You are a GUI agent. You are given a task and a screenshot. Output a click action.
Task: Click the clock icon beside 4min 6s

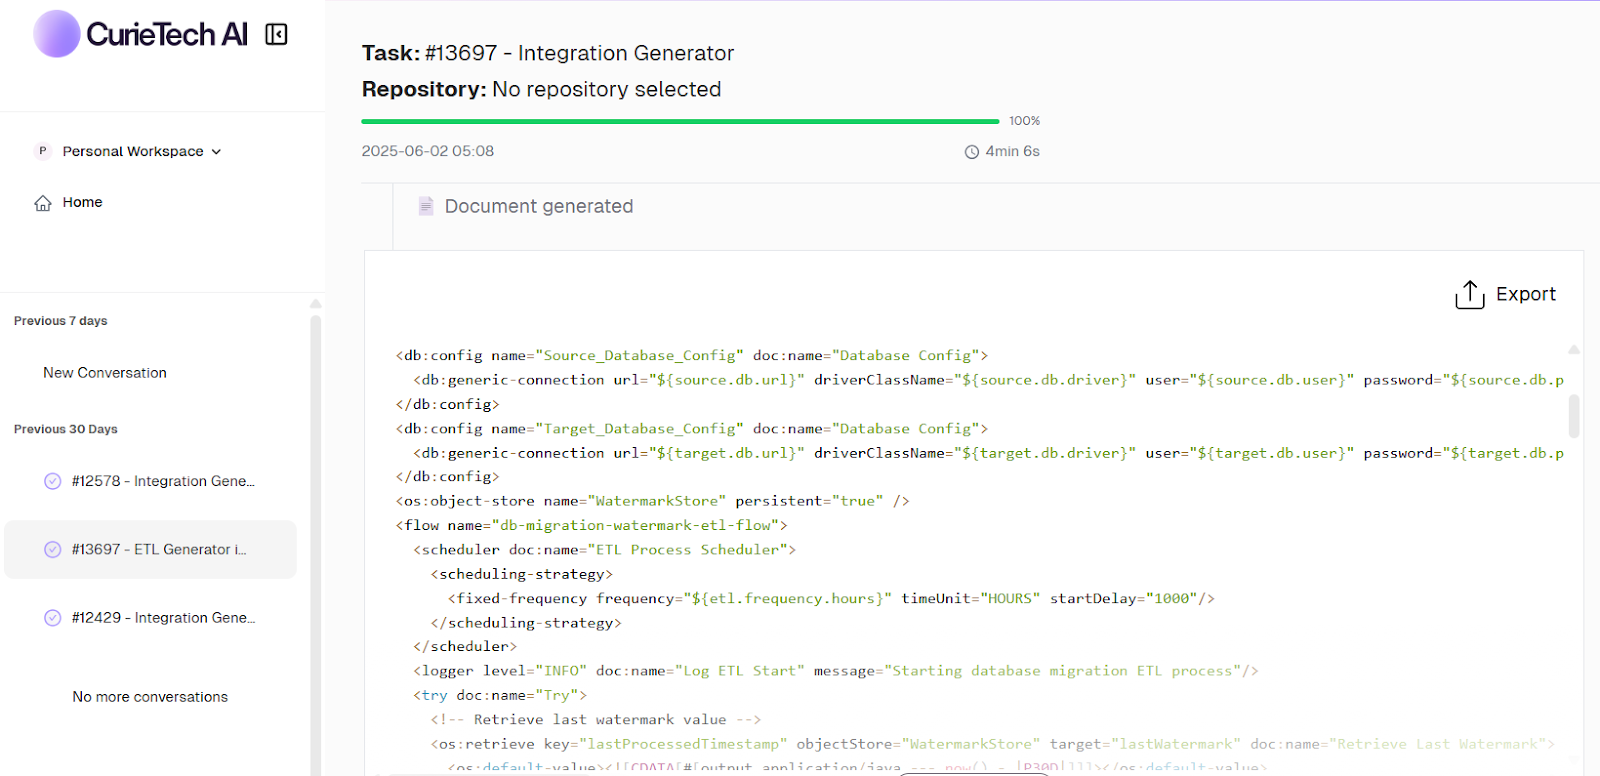point(972,152)
